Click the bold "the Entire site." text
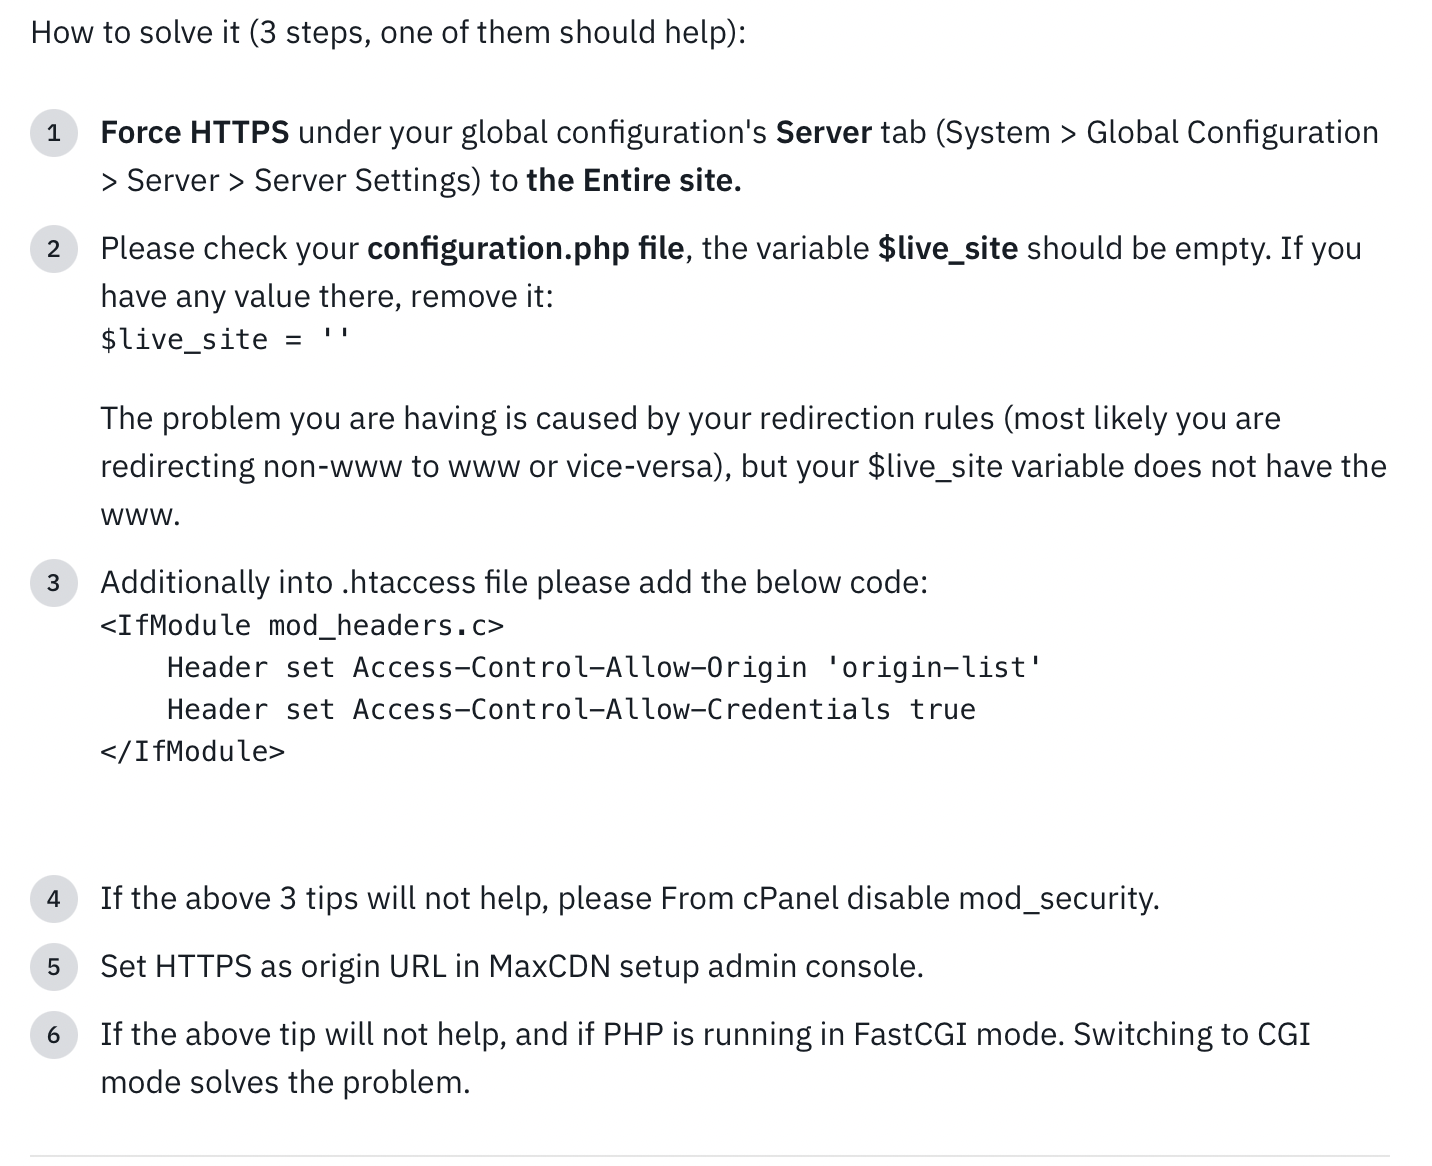 633,181
